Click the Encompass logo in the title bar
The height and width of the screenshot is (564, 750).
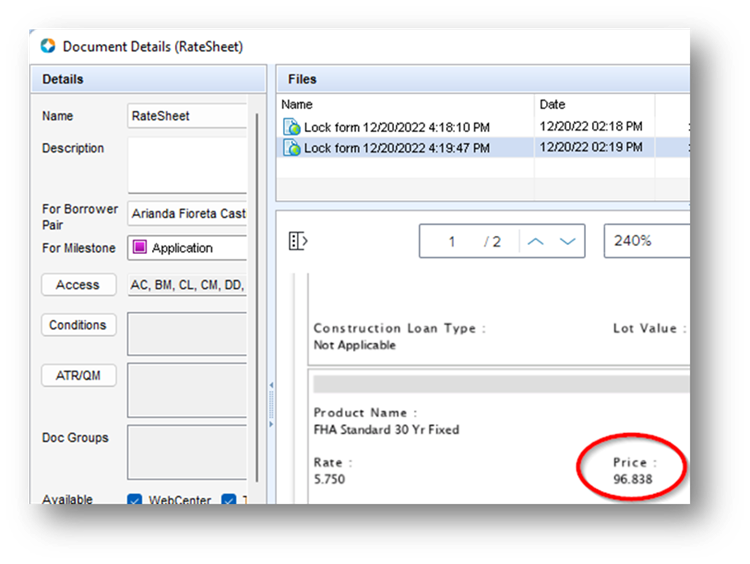48,46
